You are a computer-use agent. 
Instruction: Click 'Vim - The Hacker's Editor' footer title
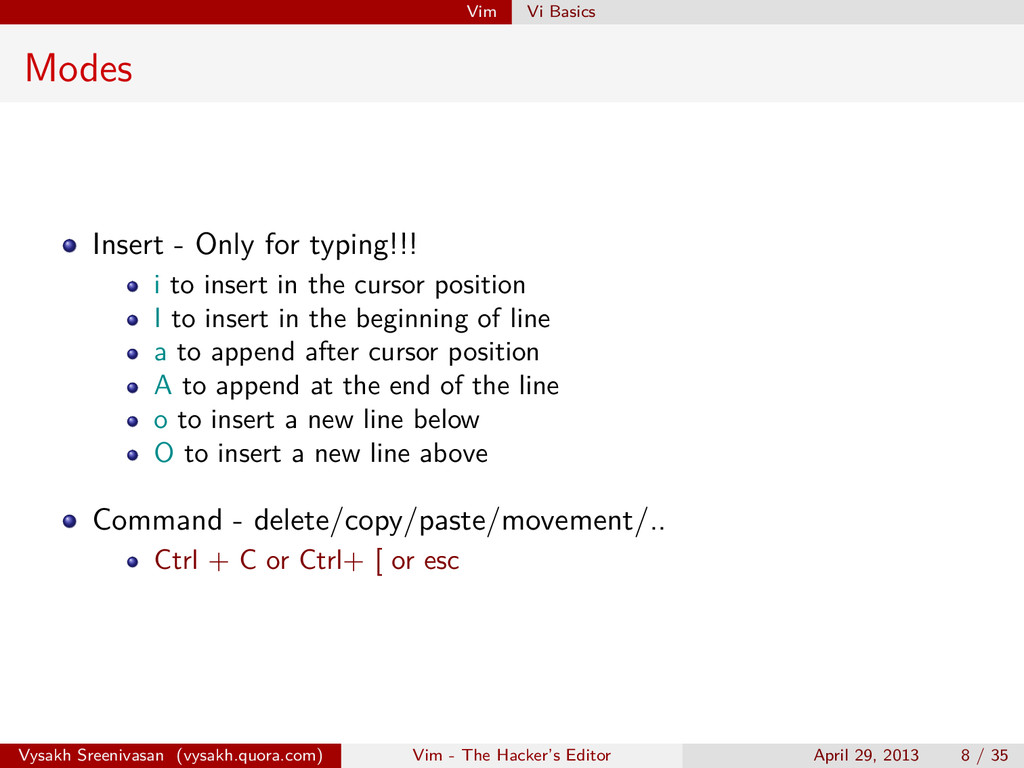click(511, 756)
